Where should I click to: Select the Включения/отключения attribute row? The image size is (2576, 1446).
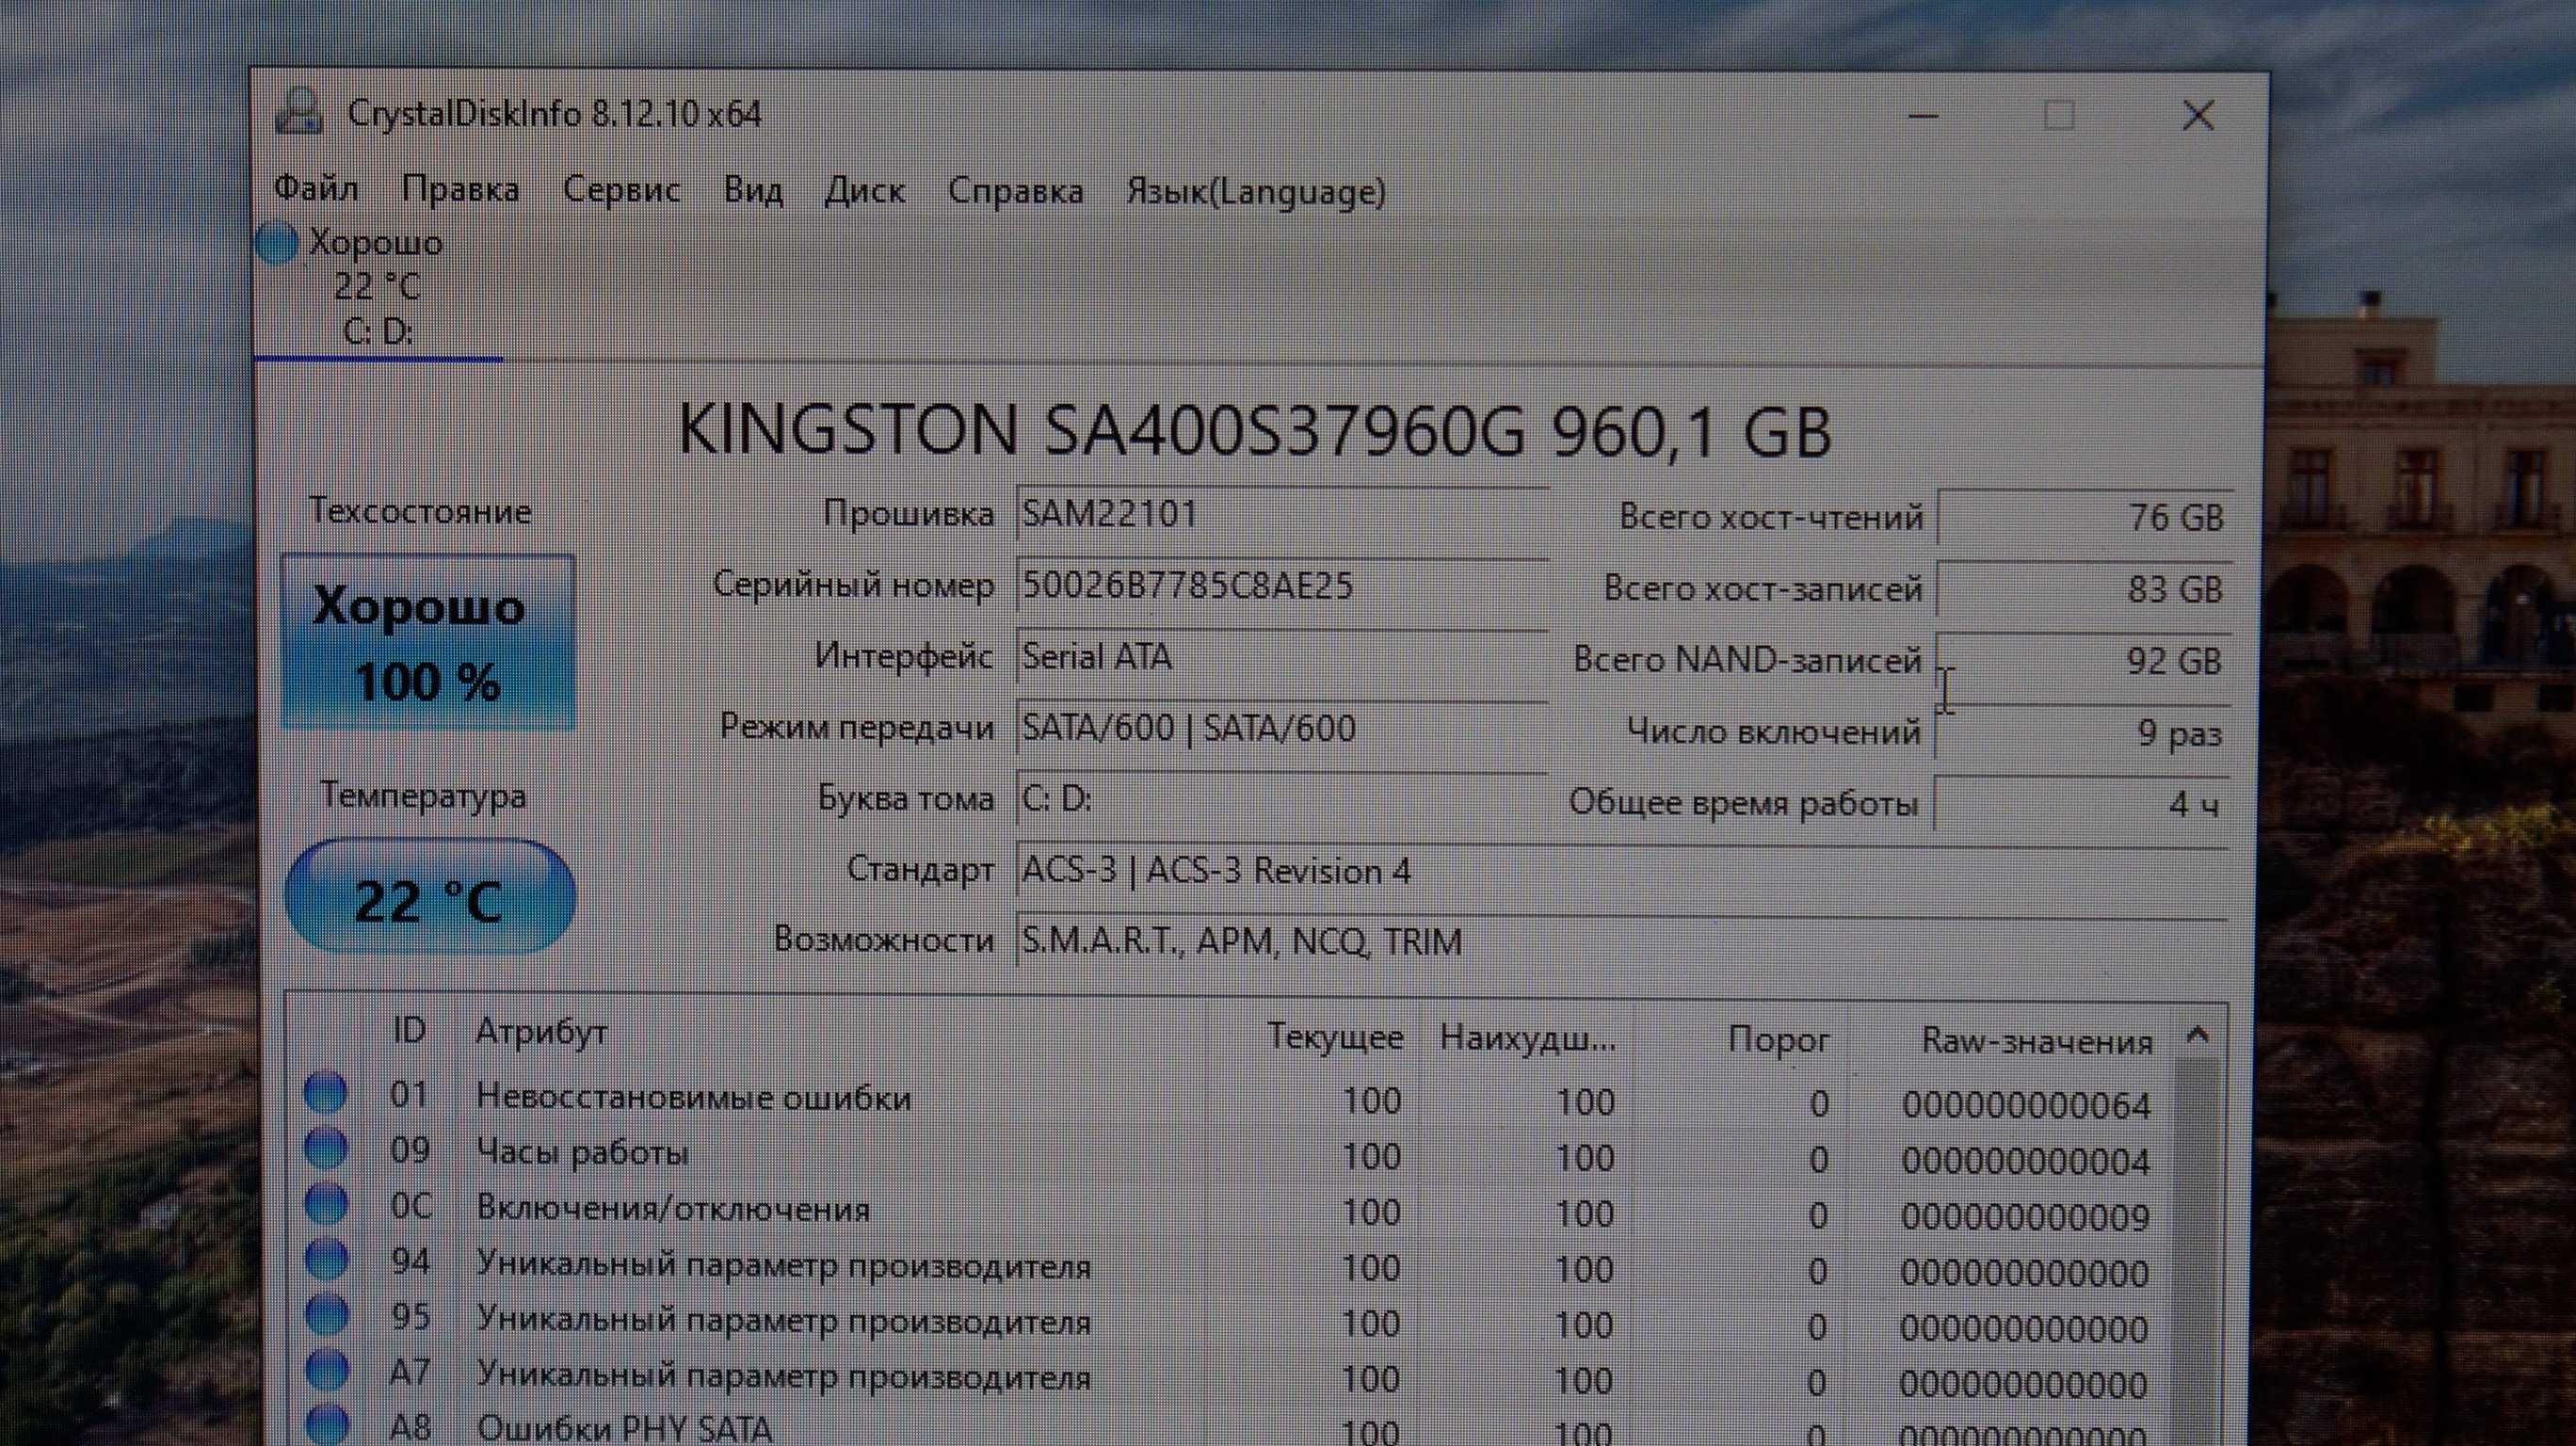(1230, 1211)
